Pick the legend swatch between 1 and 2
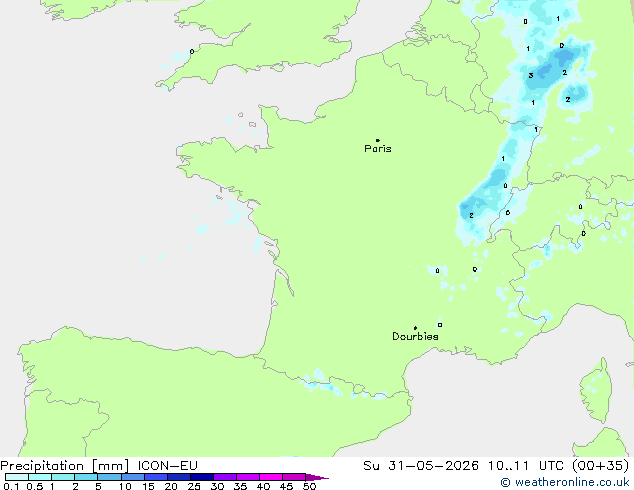The height and width of the screenshot is (490, 634). (63, 477)
